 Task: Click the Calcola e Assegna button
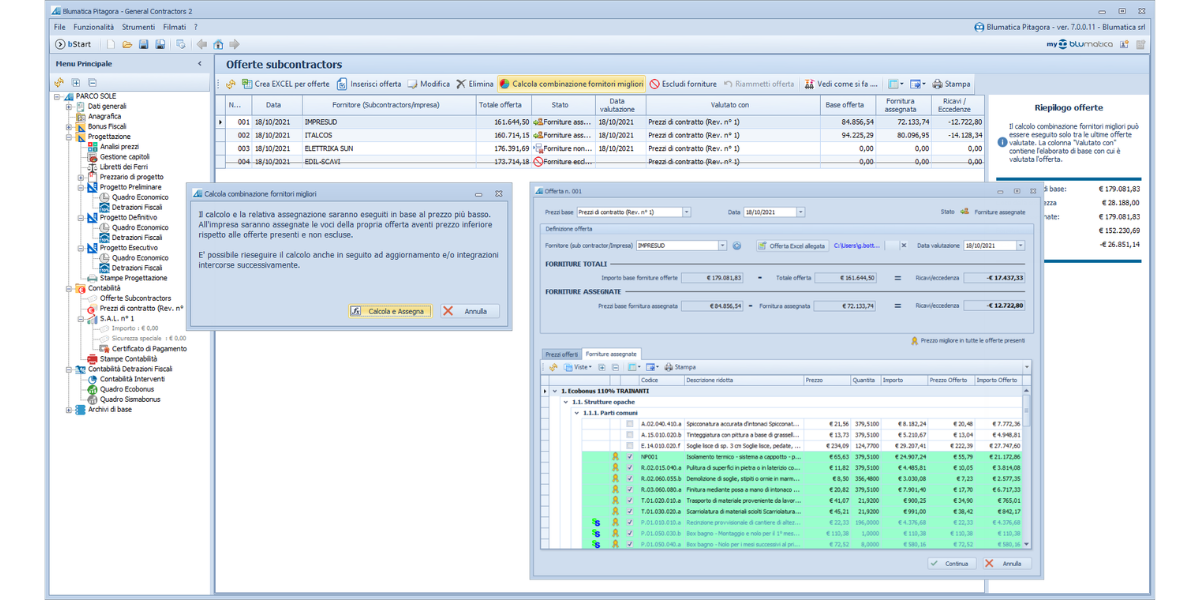(x=392, y=311)
